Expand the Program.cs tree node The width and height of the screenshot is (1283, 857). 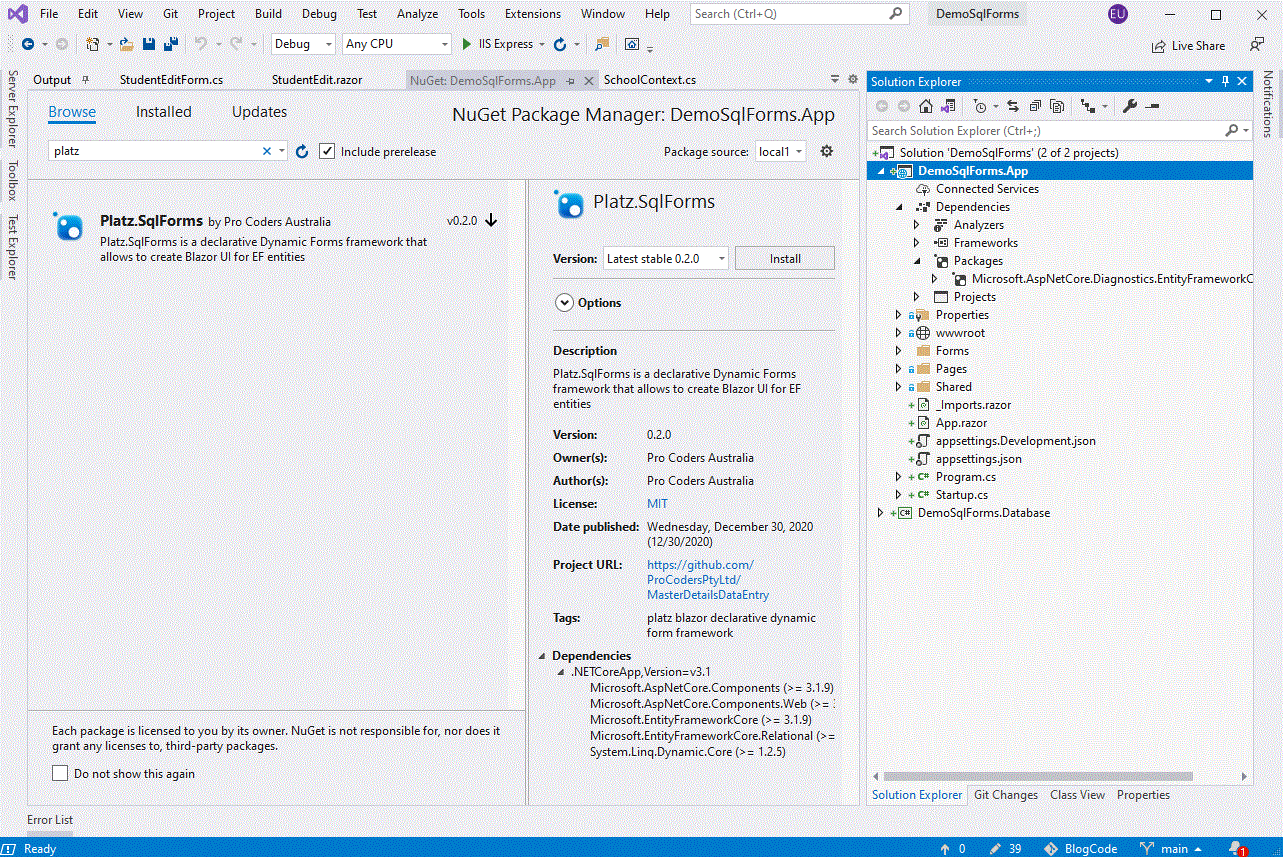tap(898, 477)
